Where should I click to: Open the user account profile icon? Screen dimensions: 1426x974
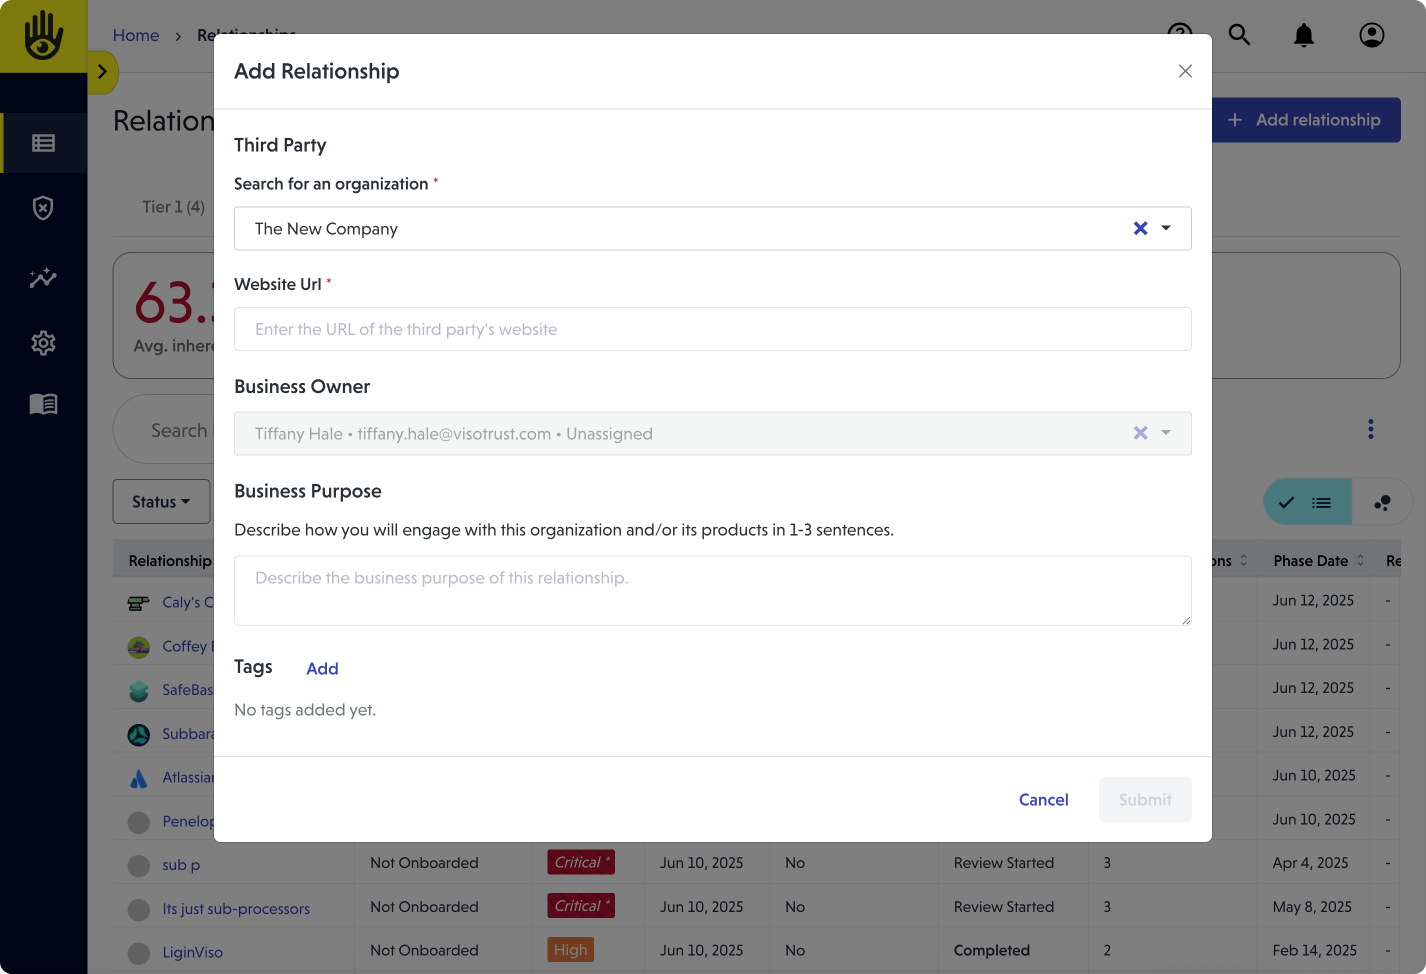coord(1372,35)
